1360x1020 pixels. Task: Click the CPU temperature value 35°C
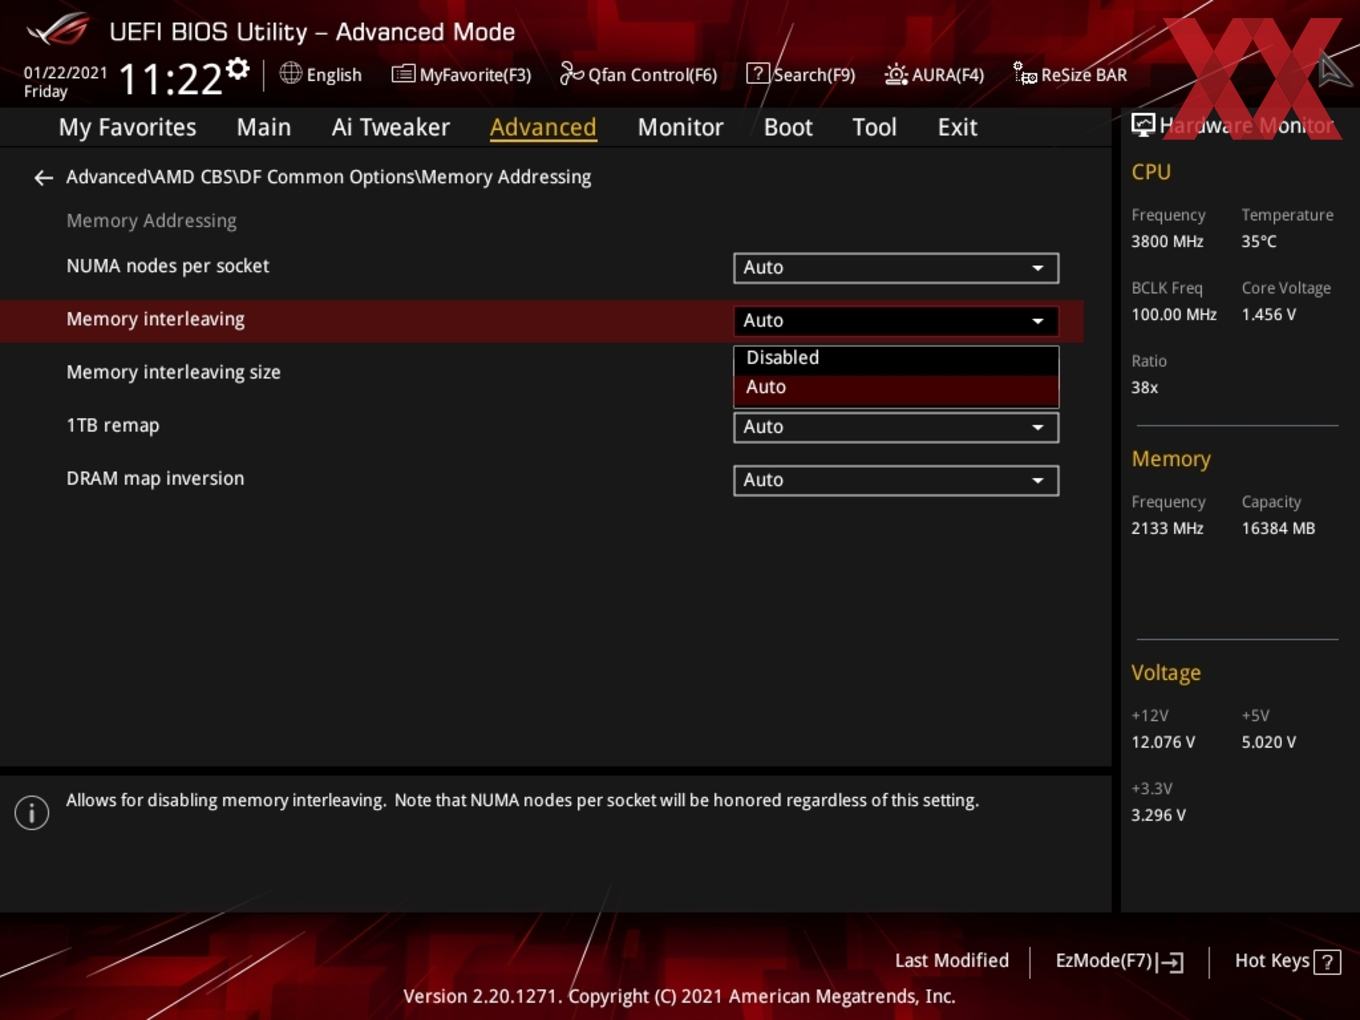point(1259,241)
